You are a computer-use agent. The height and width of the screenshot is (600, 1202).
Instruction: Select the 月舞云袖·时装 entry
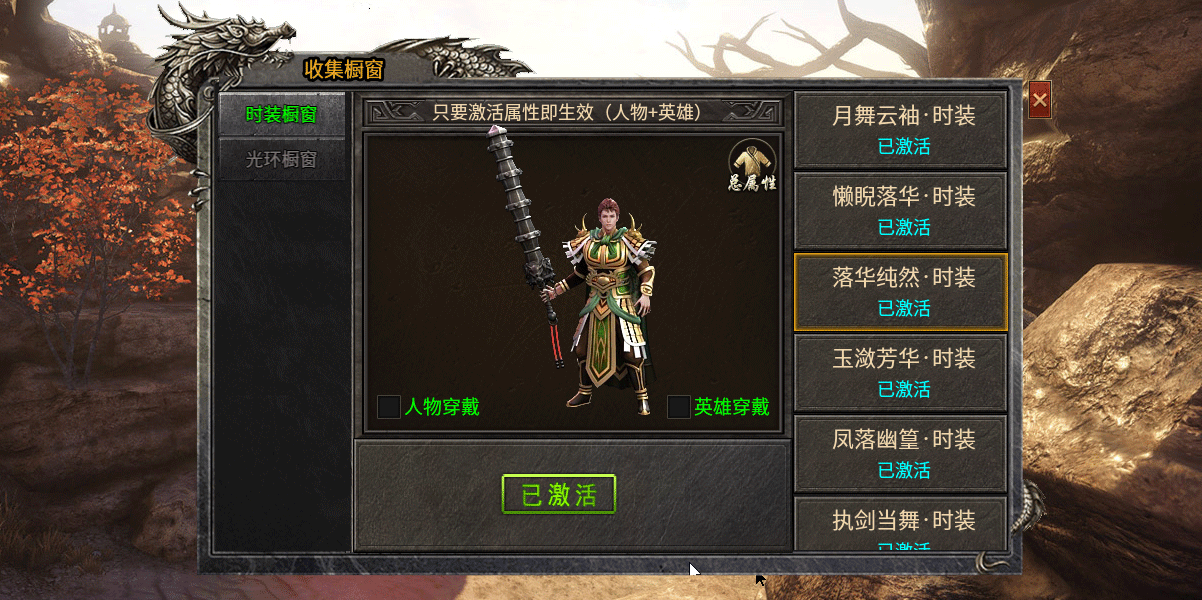pos(900,130)
